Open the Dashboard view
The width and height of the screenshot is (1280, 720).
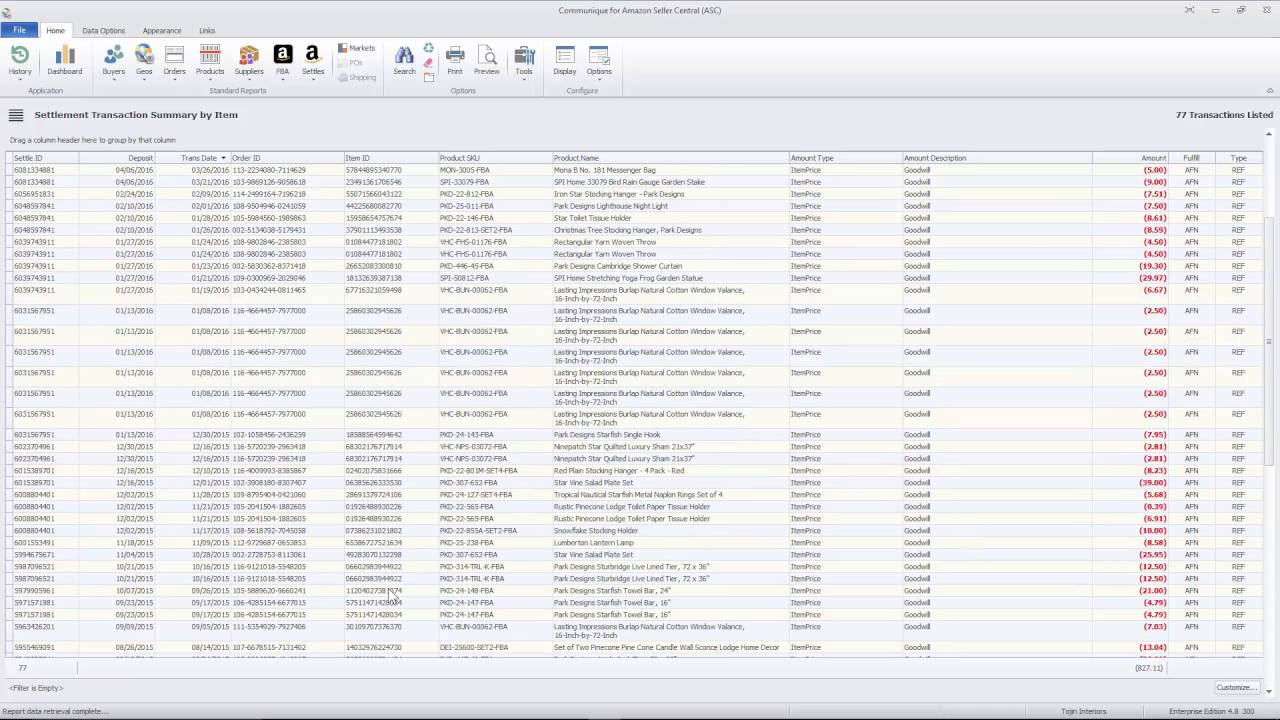click(65, 60)
